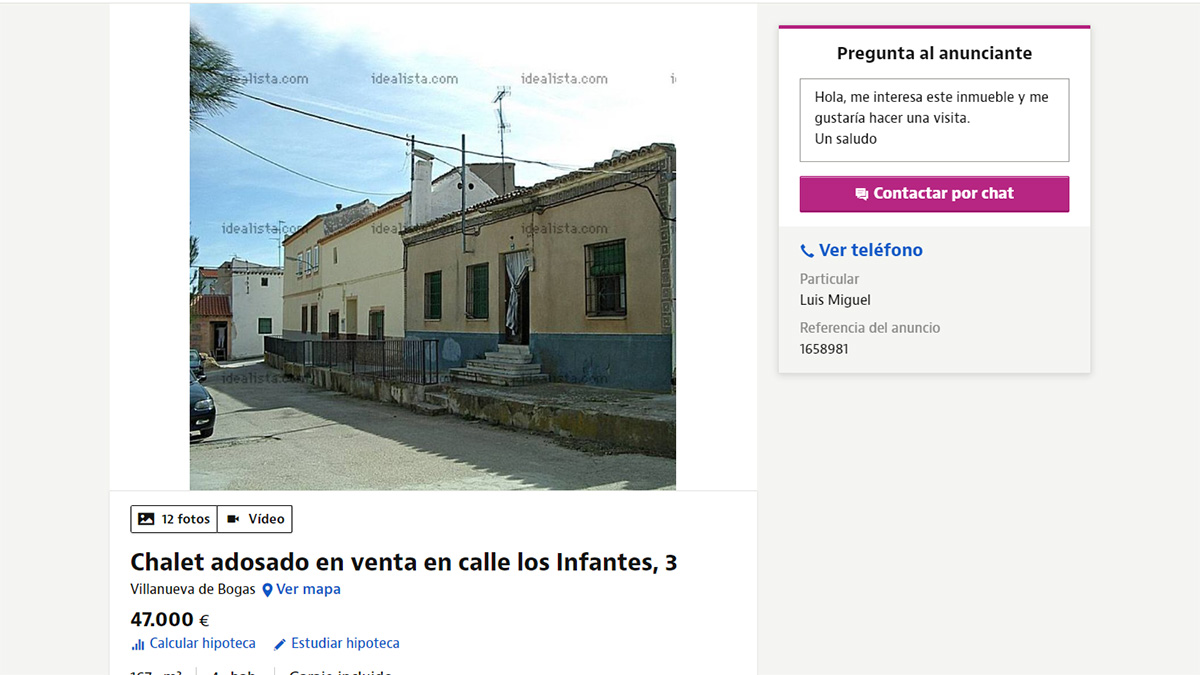Click the chat bubble icon on contact button

[861, 194]
